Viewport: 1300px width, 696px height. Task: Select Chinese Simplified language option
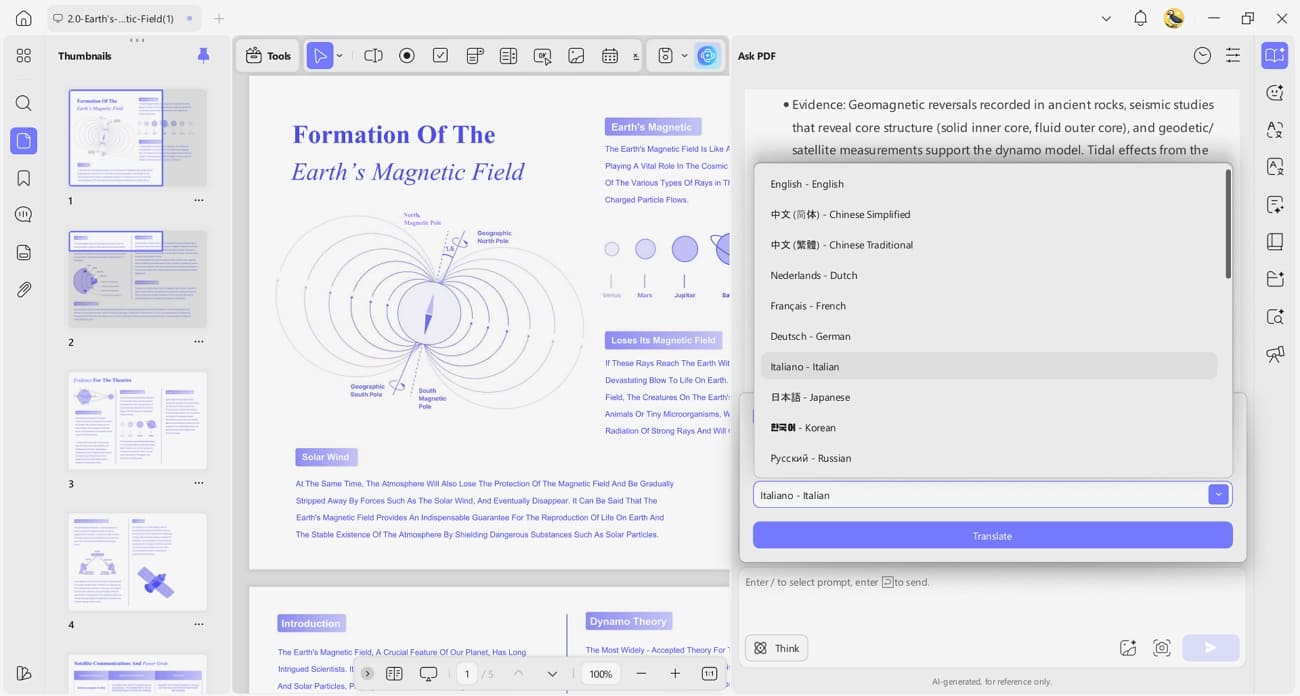[989, 214]
